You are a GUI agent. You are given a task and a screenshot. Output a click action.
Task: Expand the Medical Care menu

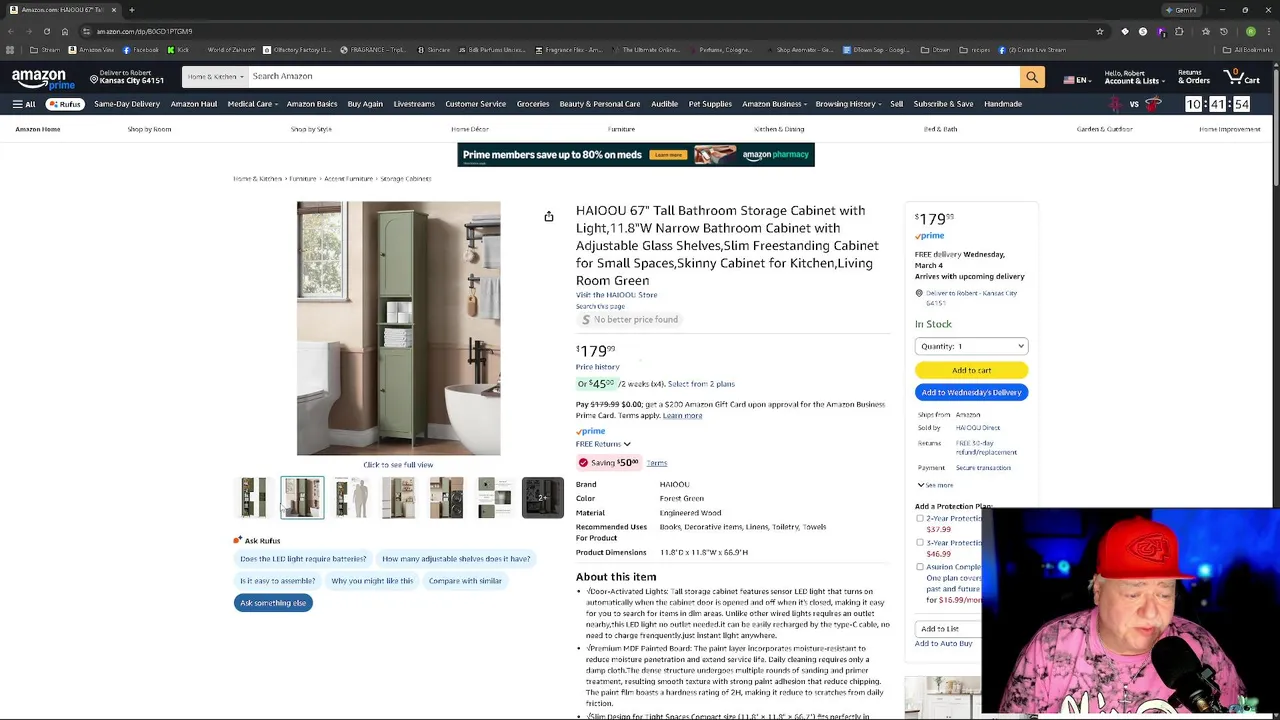[251, 104]
